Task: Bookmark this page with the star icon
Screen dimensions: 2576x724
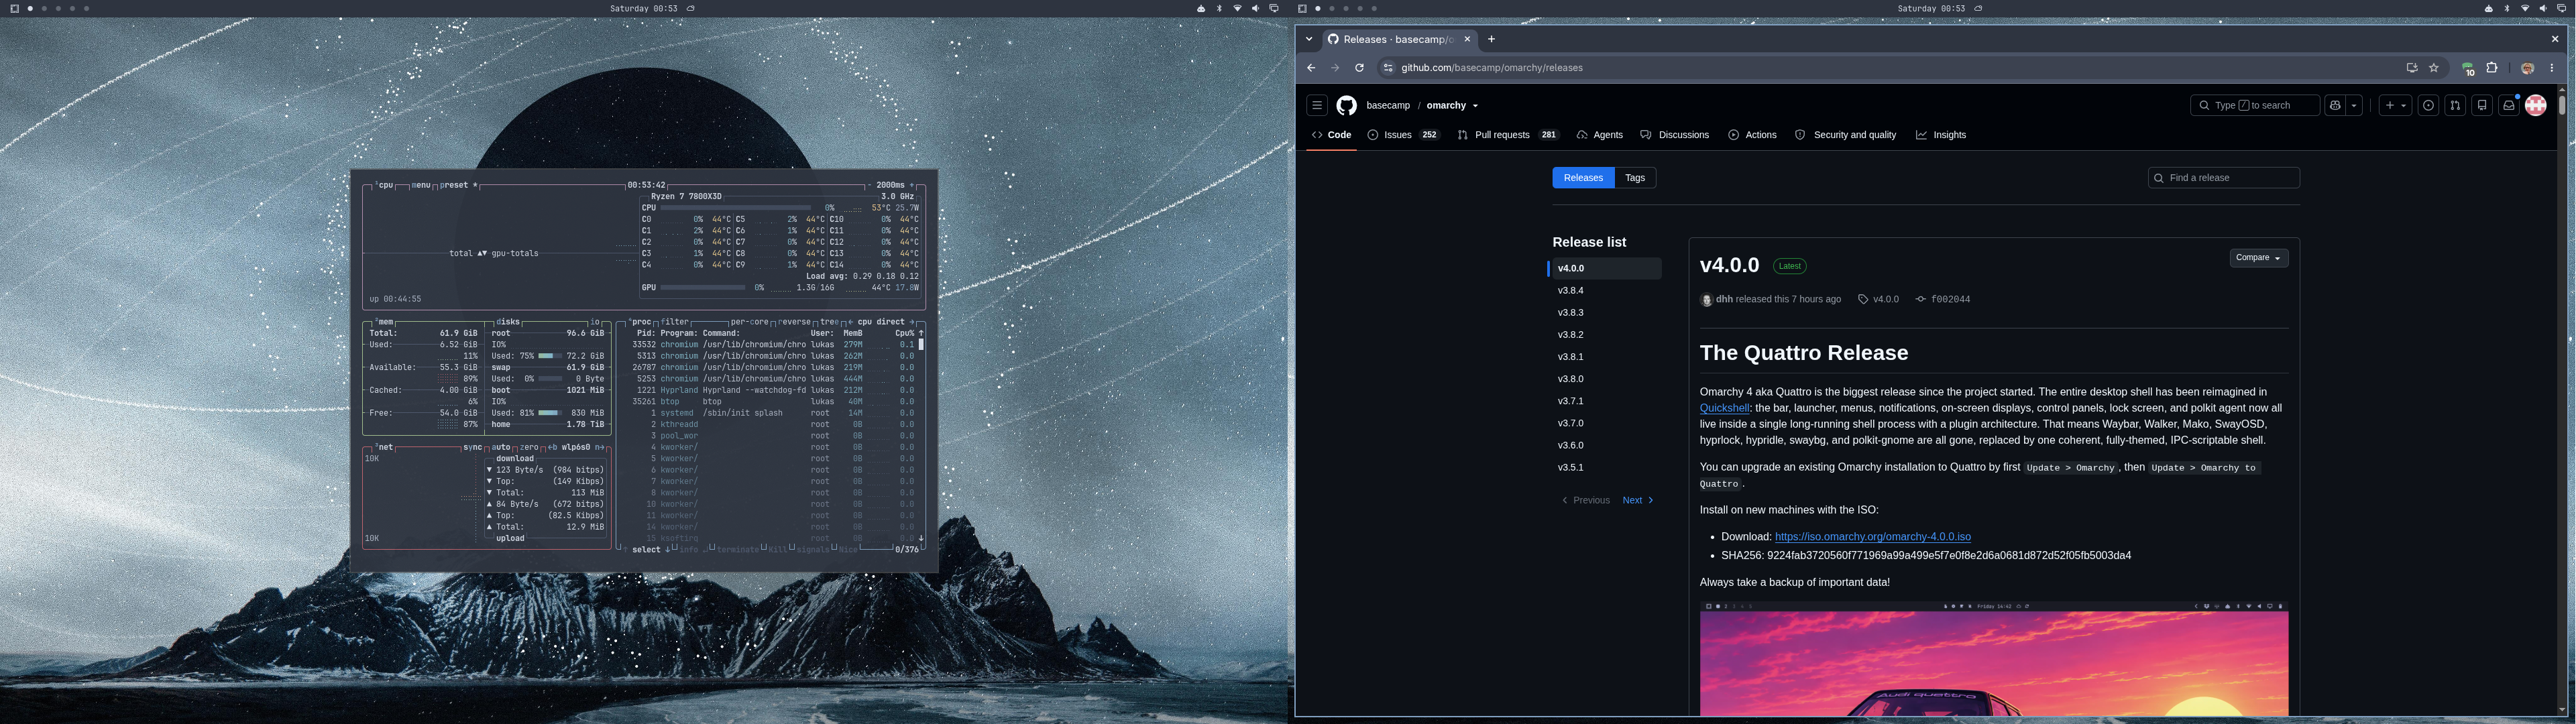Action: (x=2434, y=68)
